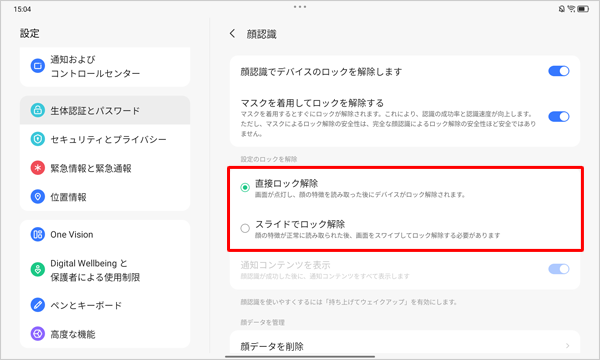Open One Vision settings
Screen dimensions: 600x360
[105, 234]
